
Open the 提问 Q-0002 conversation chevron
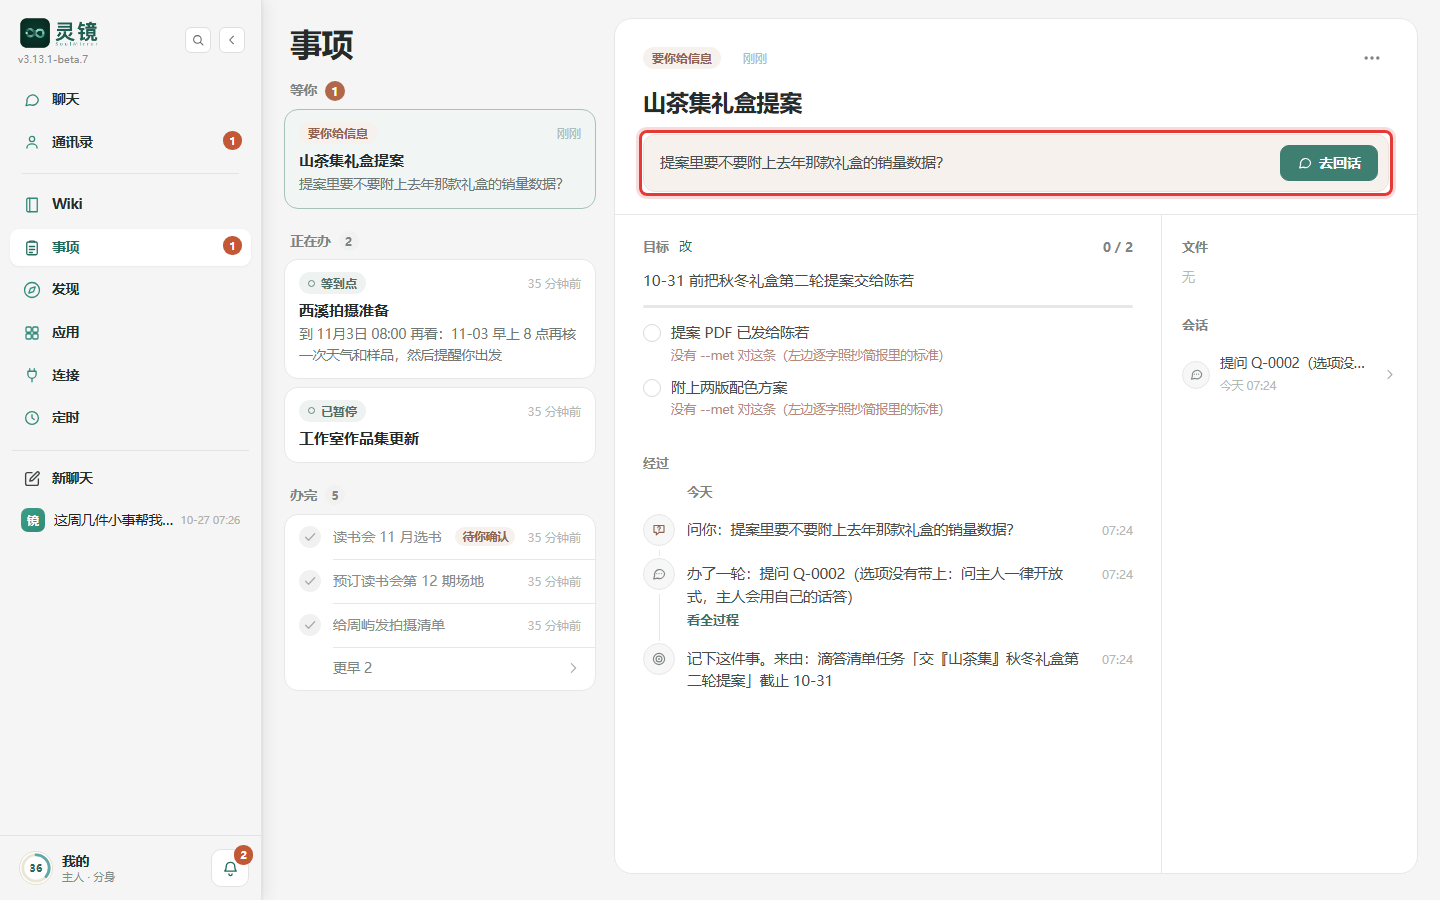pyautogui.click(x=1389, y=374)
